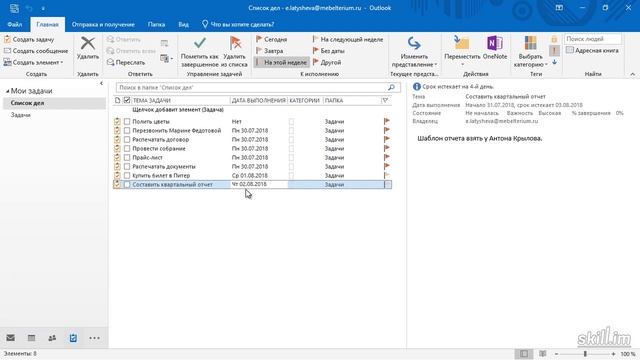Open the People navigation icon
640x360 pixels.
[52, 338]
